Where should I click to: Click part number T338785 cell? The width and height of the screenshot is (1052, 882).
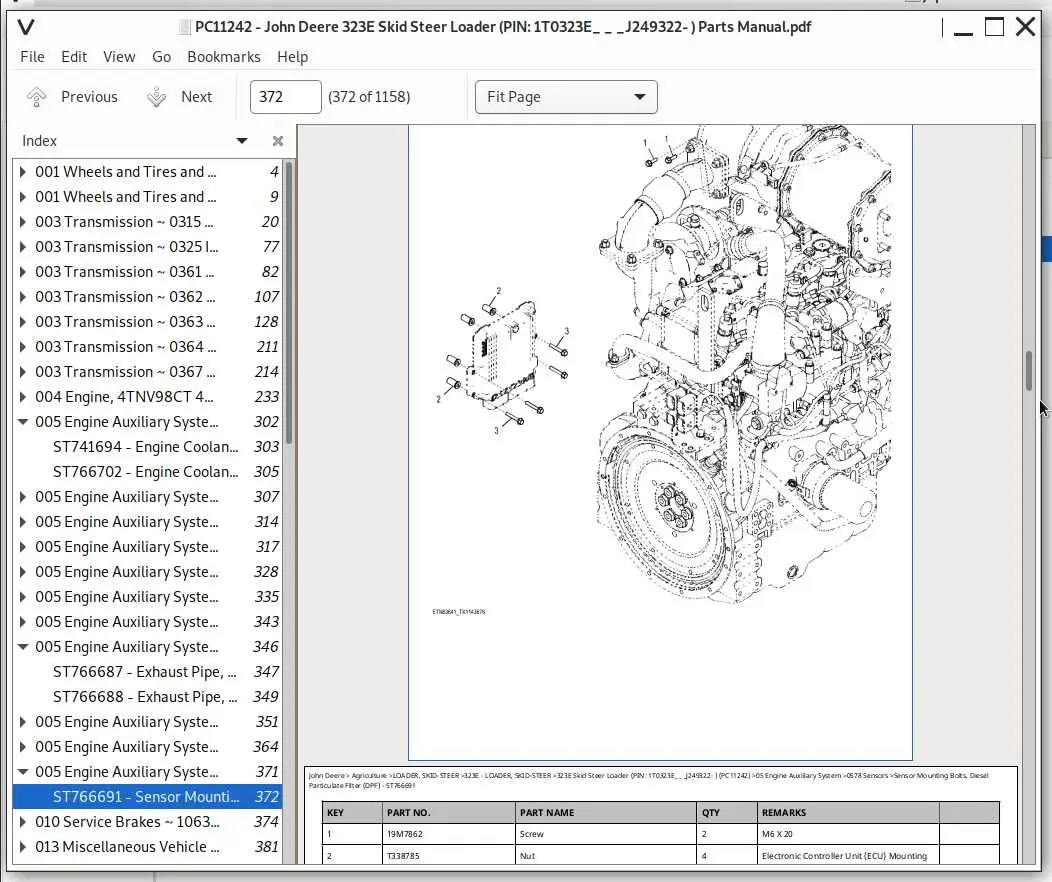(448, 855)
